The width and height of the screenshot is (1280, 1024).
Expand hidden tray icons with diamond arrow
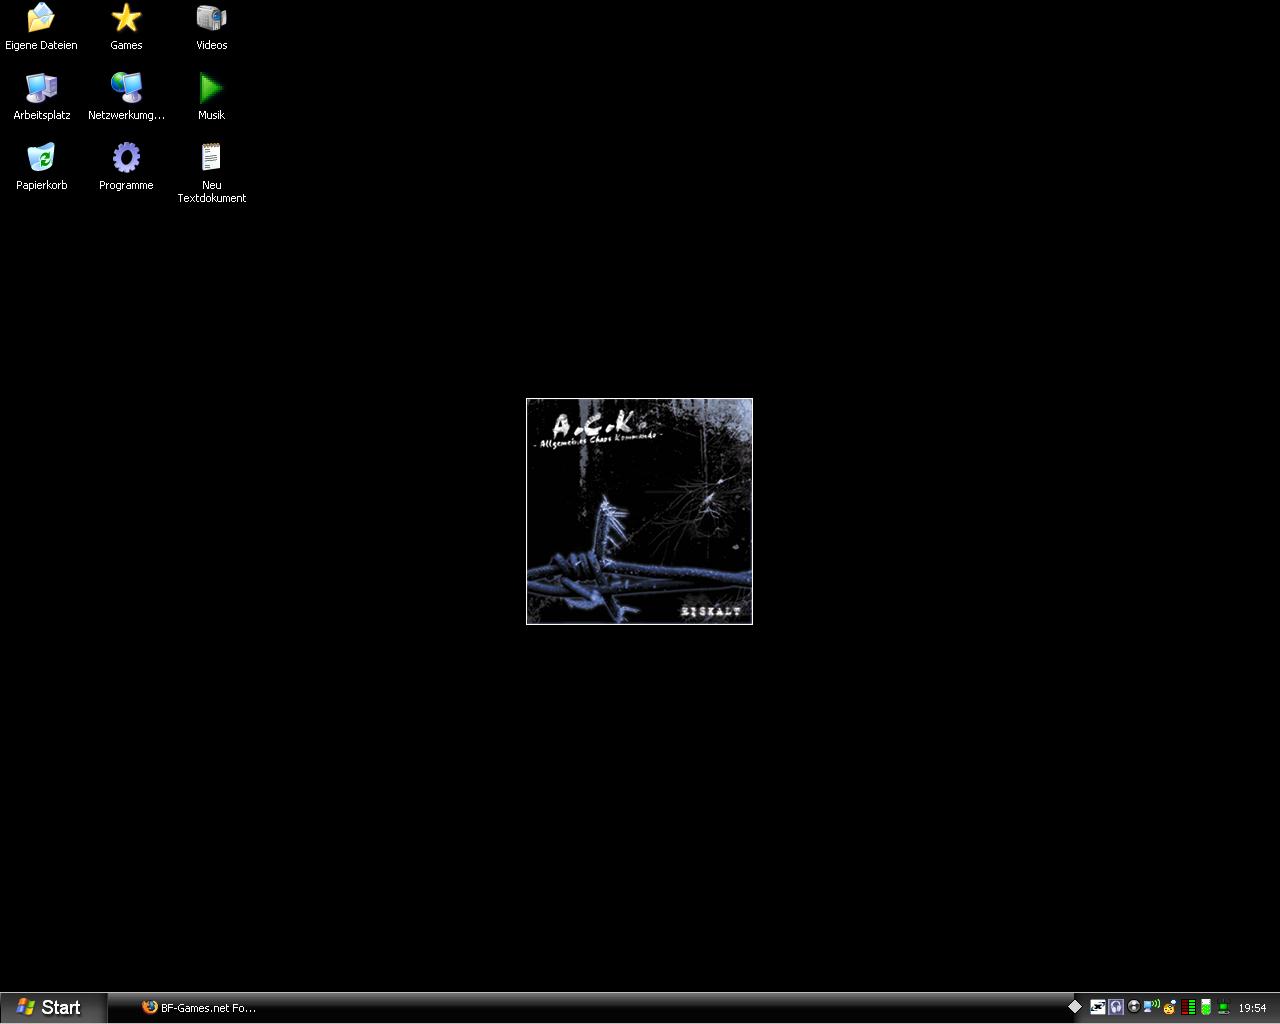(1075, 1007)
